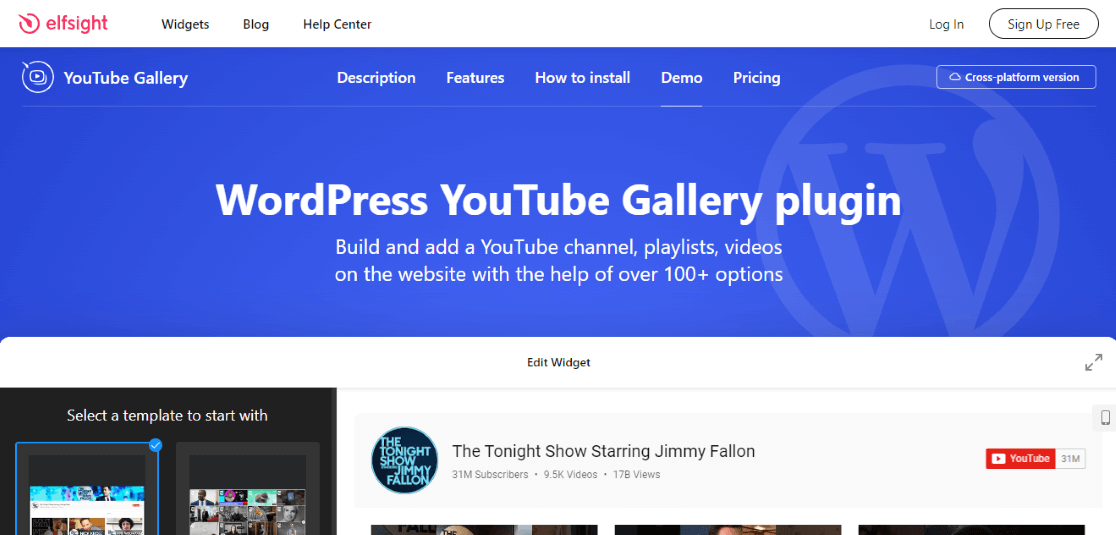Click the WordPress YouTube Gallery plugin heading
This screenshot has width=1116, height=535.
559,201
